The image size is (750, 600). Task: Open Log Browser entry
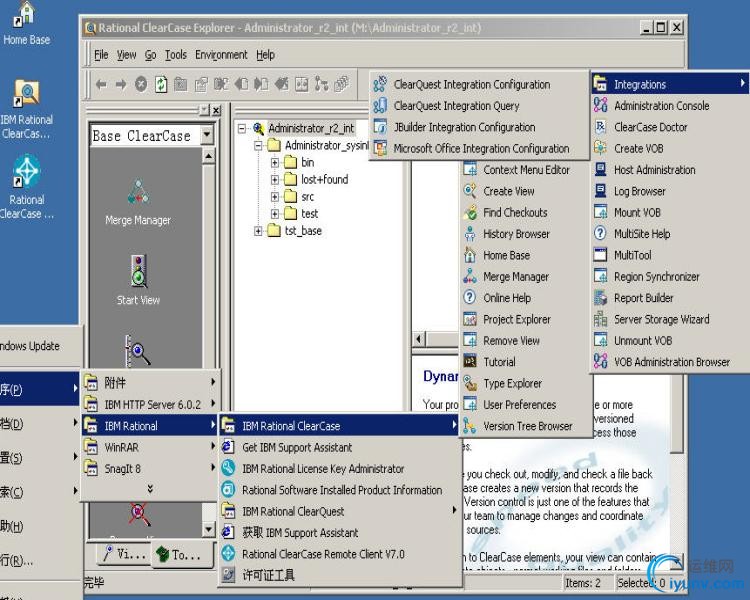click(x=670, y=191)
